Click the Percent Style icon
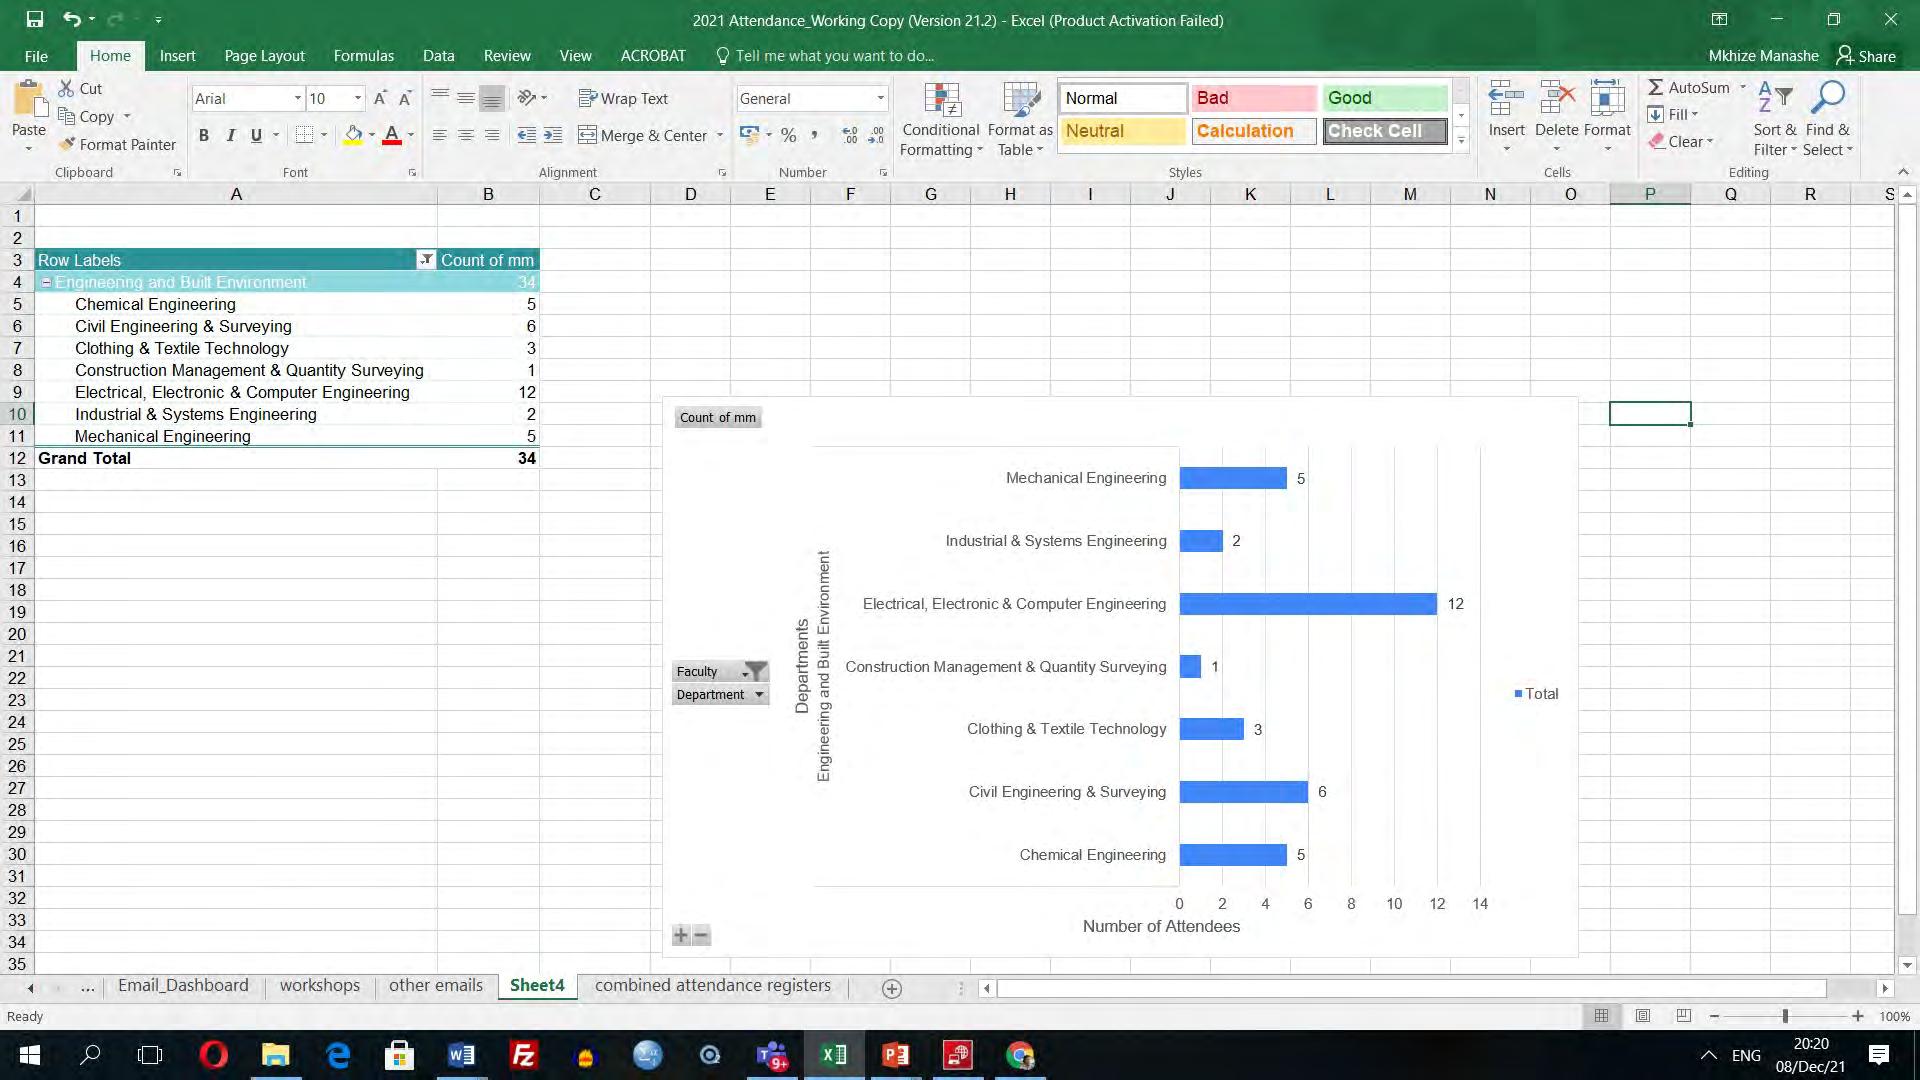Screen dimensions: 1920x1080 tap(789, 135)
